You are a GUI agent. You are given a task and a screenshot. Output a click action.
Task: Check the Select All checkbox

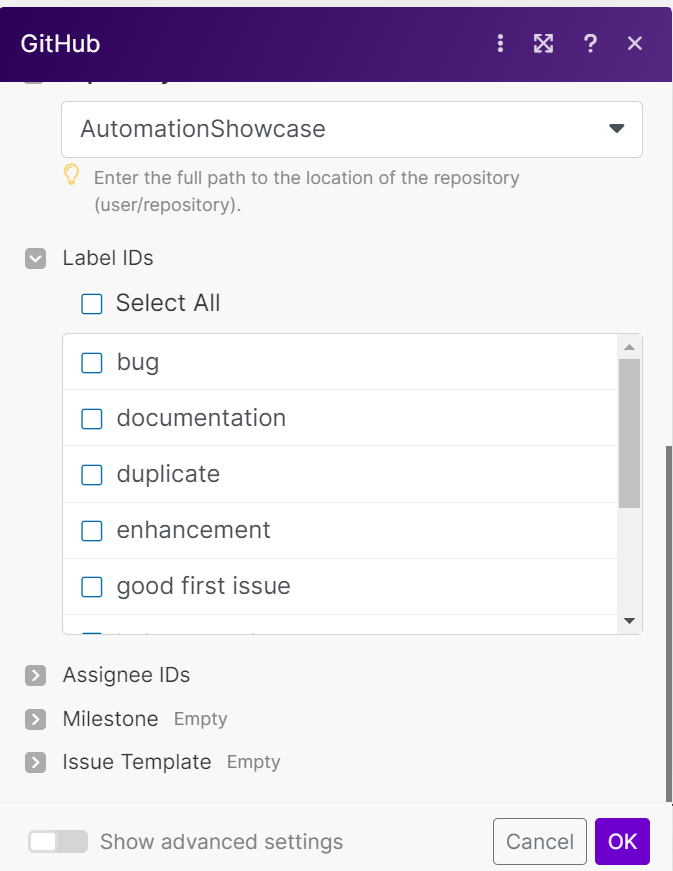(92, 304)
